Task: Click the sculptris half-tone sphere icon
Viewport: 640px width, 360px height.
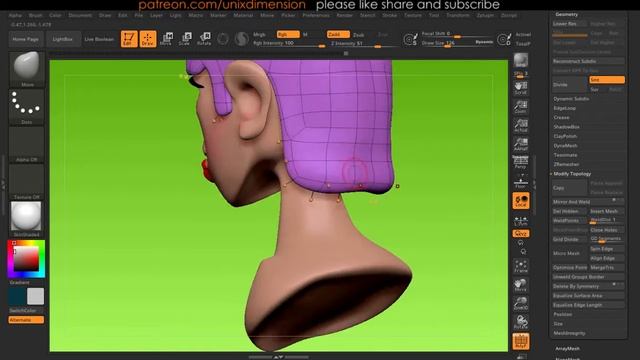Action: [x=242, y=39]
